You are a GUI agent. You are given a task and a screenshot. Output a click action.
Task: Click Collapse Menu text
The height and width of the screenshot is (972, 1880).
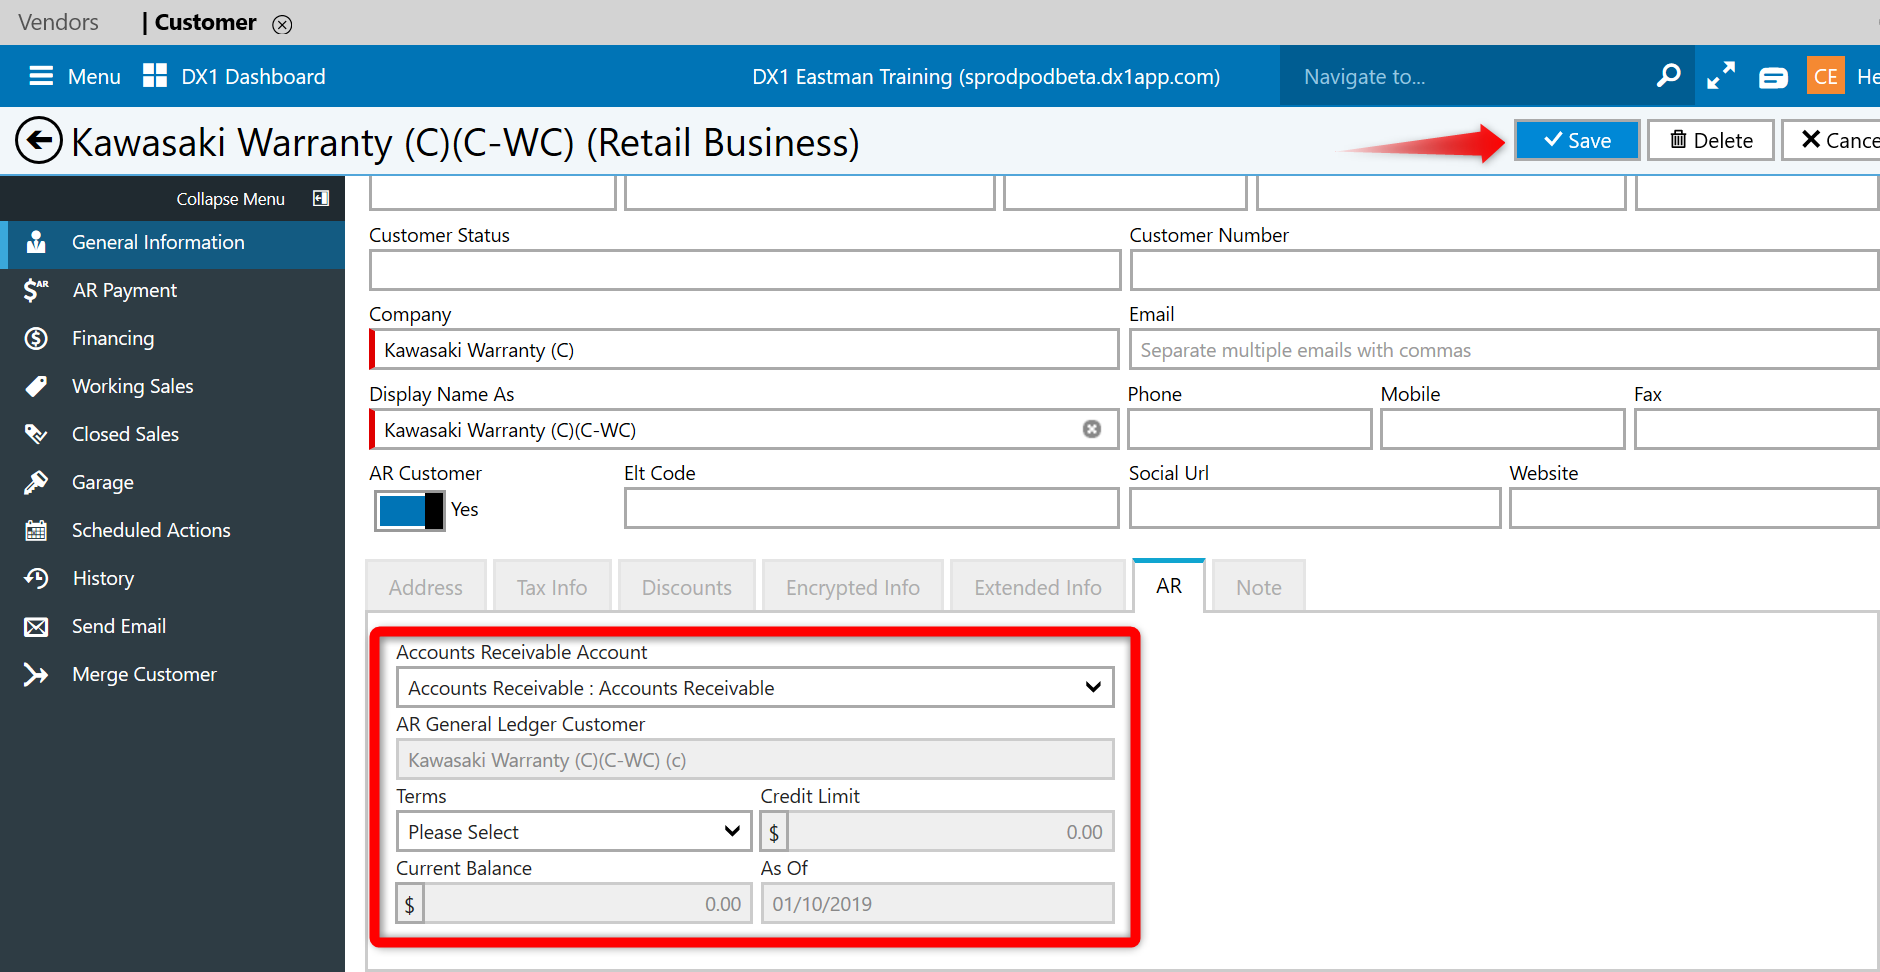[231, 199]
